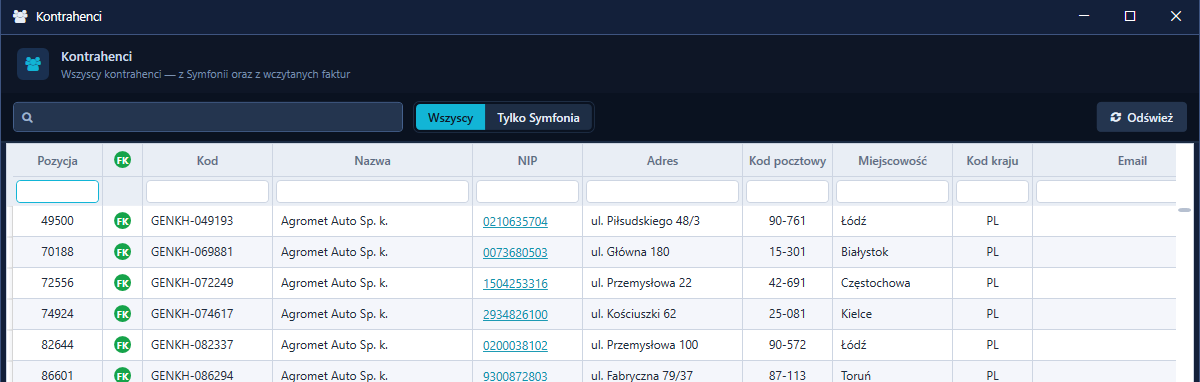
Task: Select cell GENKH-072249
Action: coord(207,283)
